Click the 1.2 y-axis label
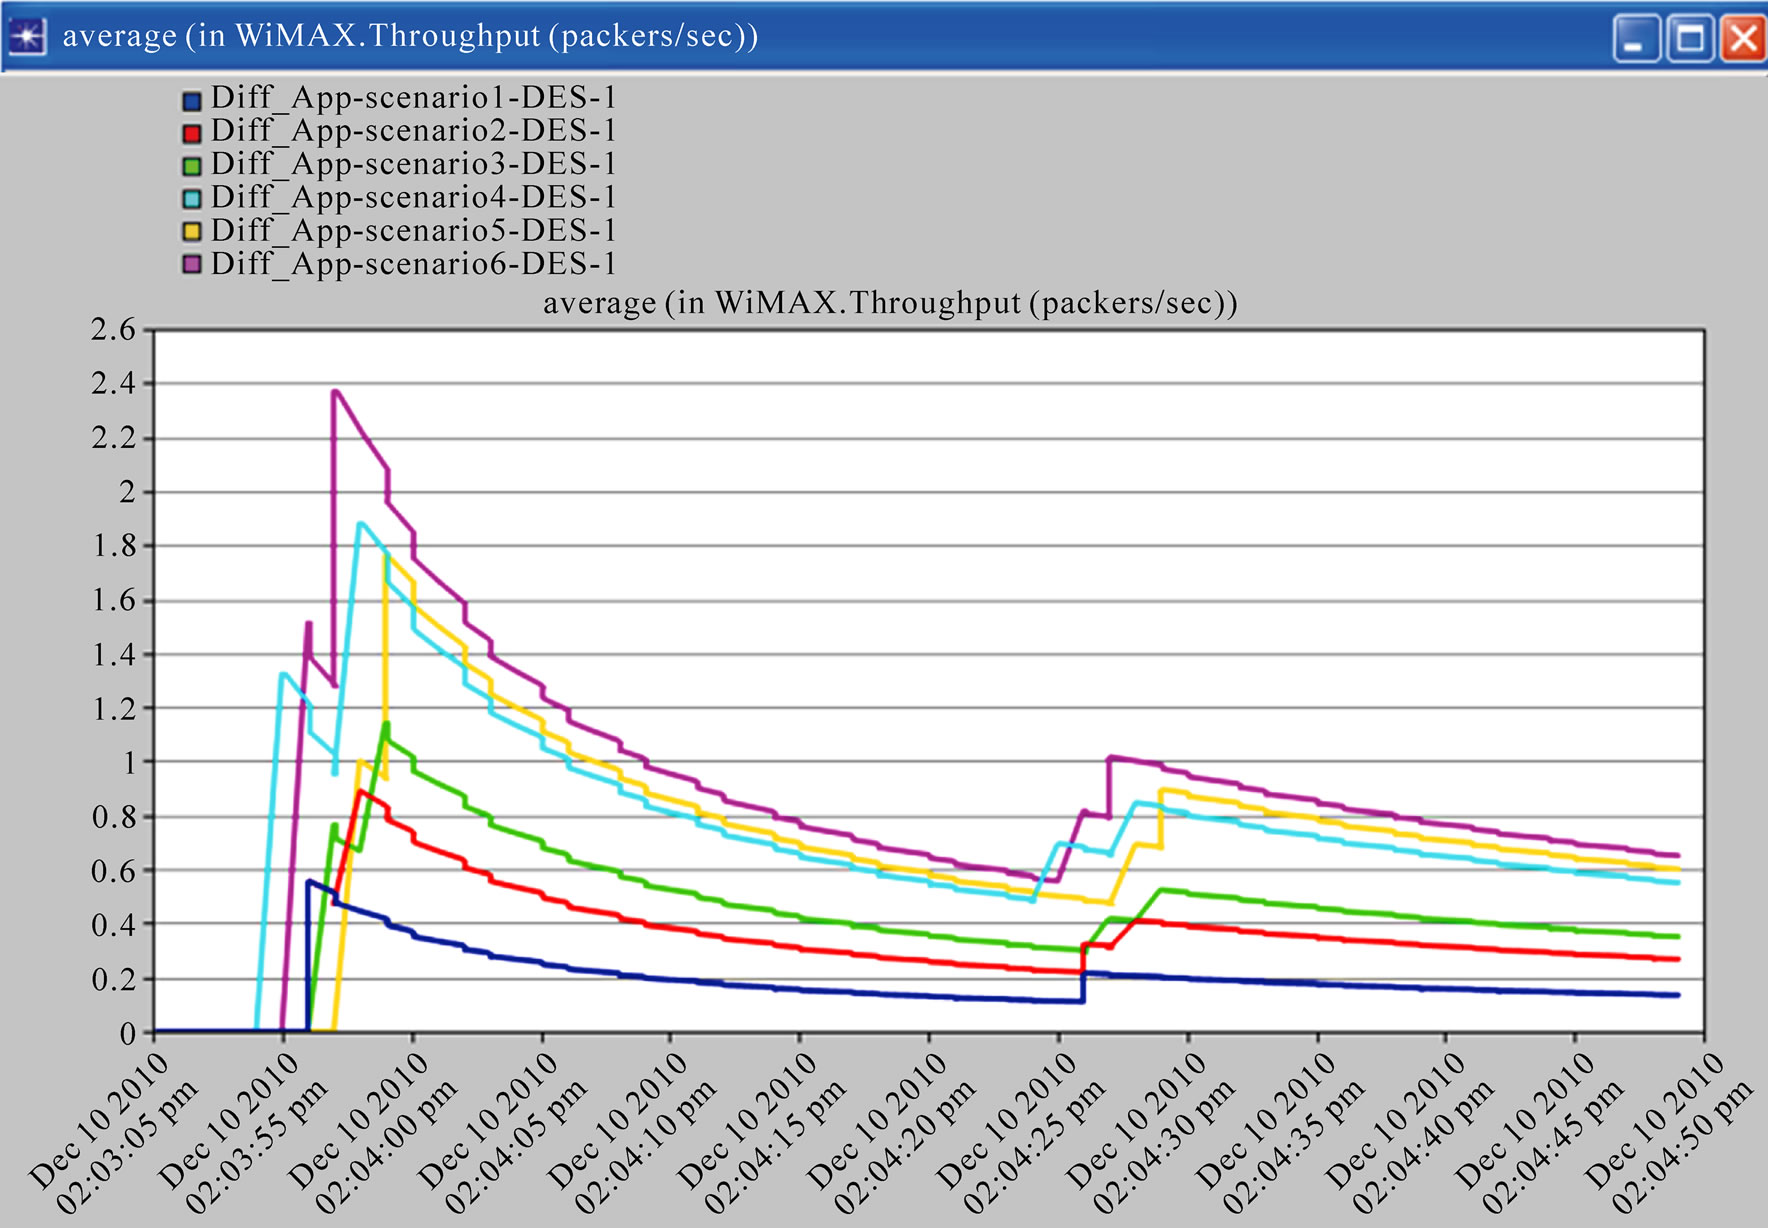1768x1228 pixels. pos(113,708)
